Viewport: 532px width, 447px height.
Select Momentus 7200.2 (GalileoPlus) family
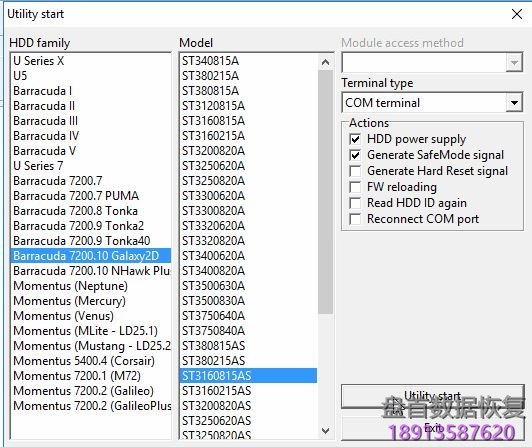coord(91,406)
